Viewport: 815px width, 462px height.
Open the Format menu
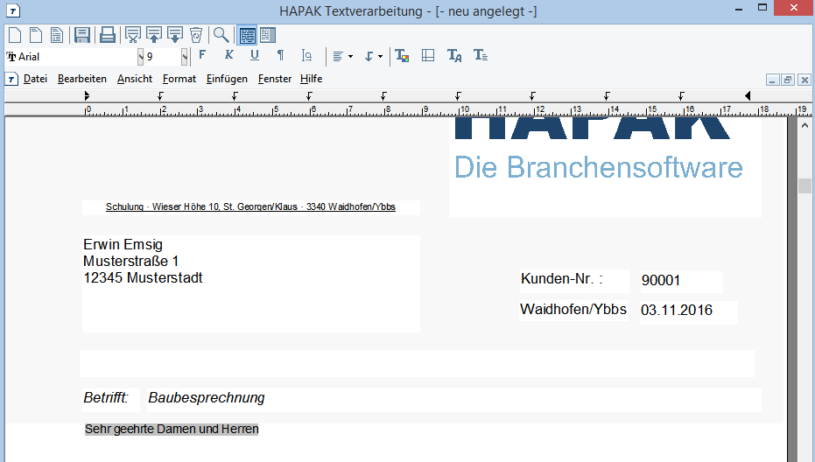click(179, 79)
